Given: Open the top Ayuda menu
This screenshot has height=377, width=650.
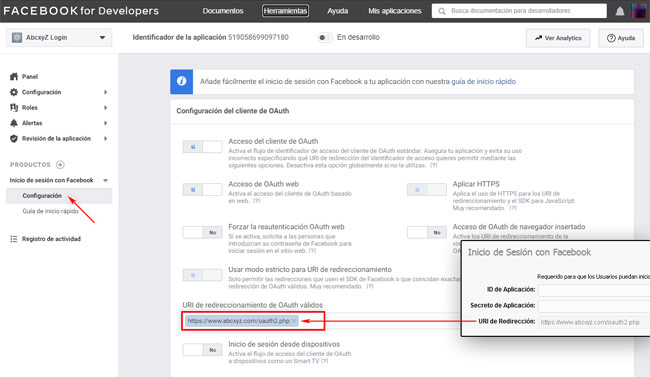Looking at the screenshot, I should [x=337, y=11].
